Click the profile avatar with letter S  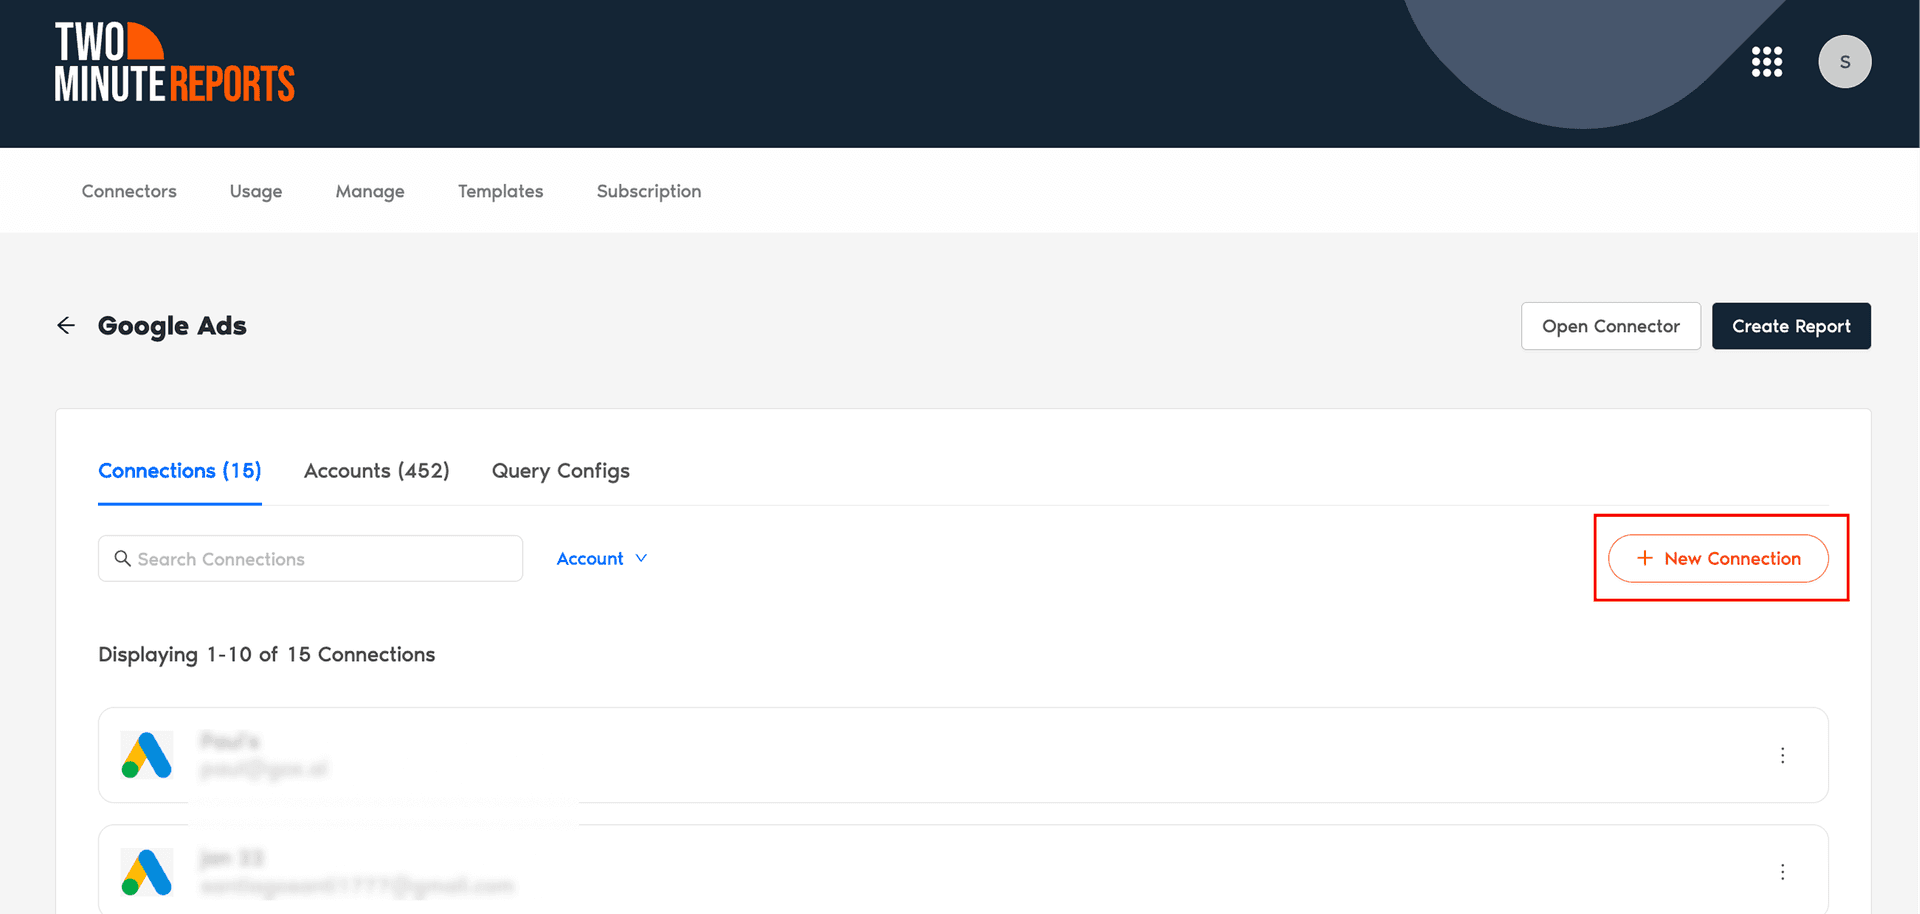[x=1845, y=61]
